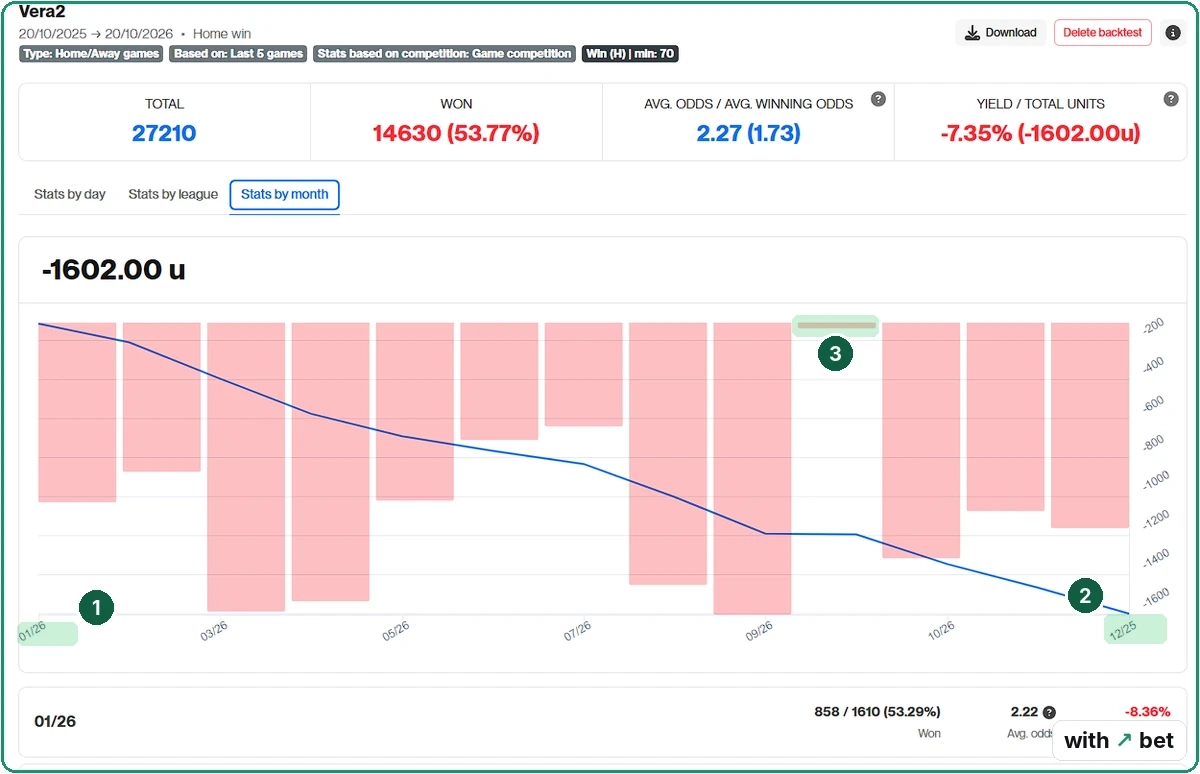
Task: Click the total value 27210
Action: 164,133
